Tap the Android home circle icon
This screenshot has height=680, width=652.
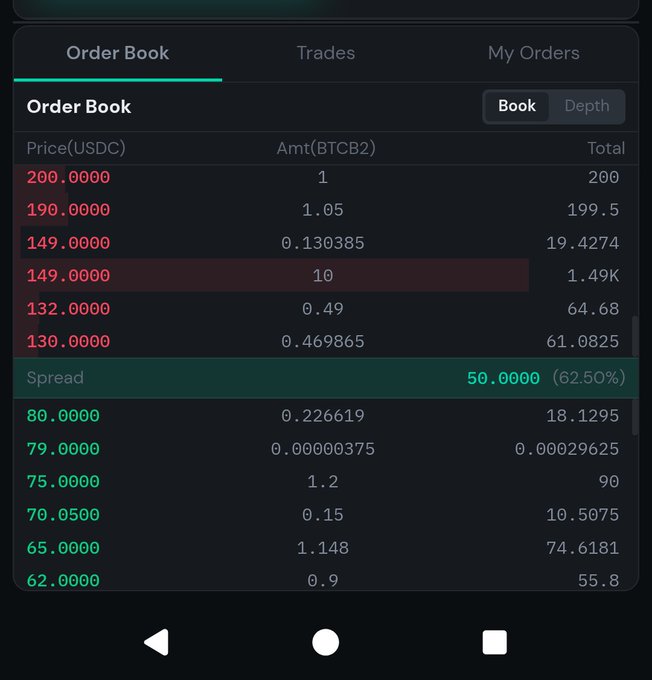pos(325,642)
